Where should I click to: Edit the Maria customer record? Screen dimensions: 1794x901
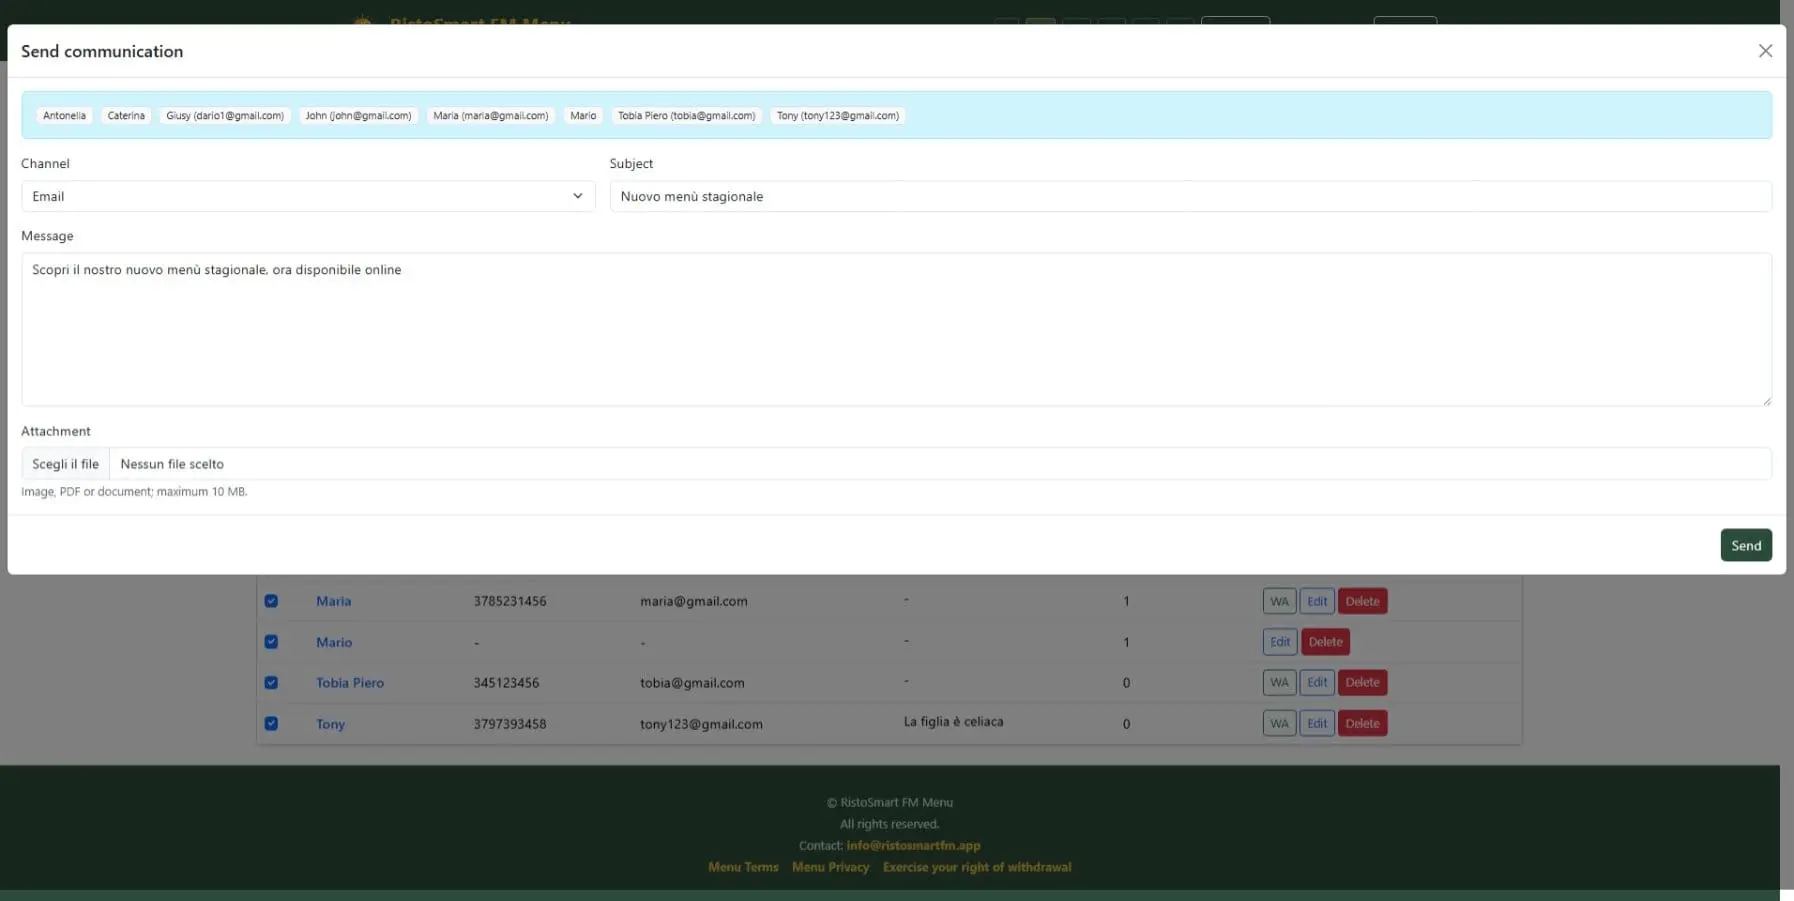(x=1317, y=601)
